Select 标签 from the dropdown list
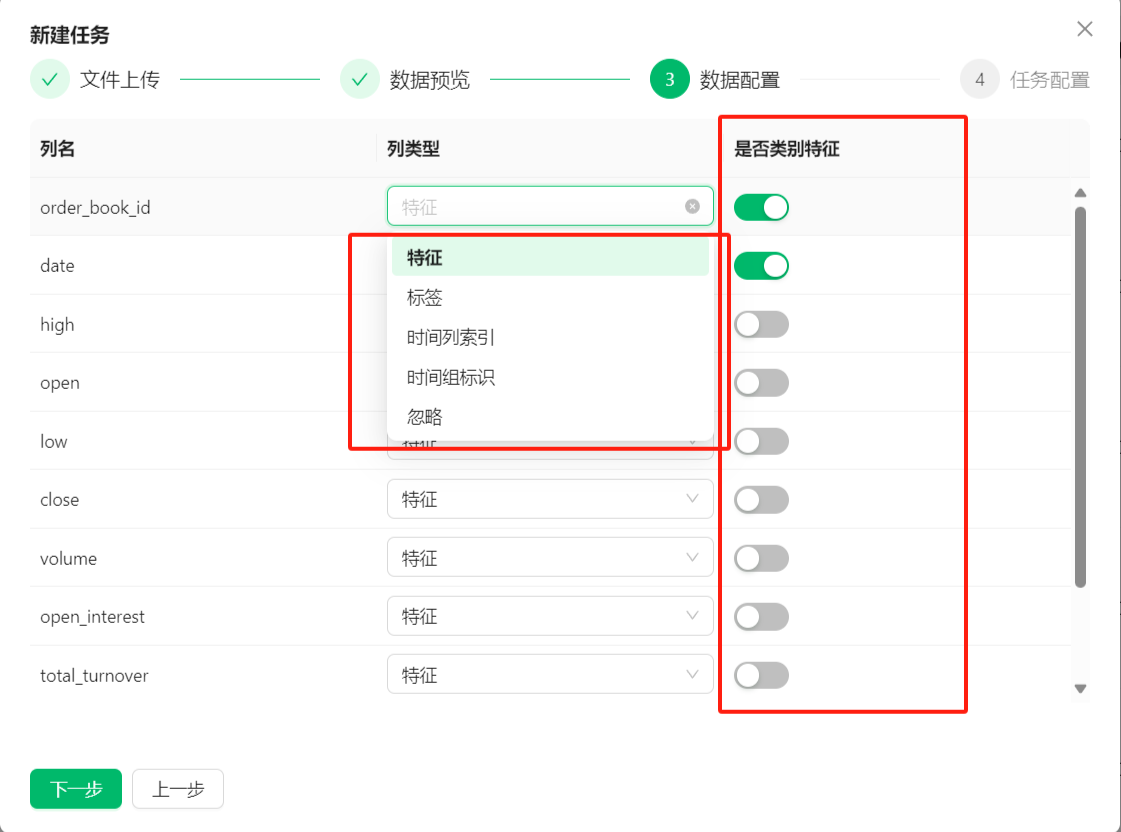 pyautogui.click(x=425, y=298)
